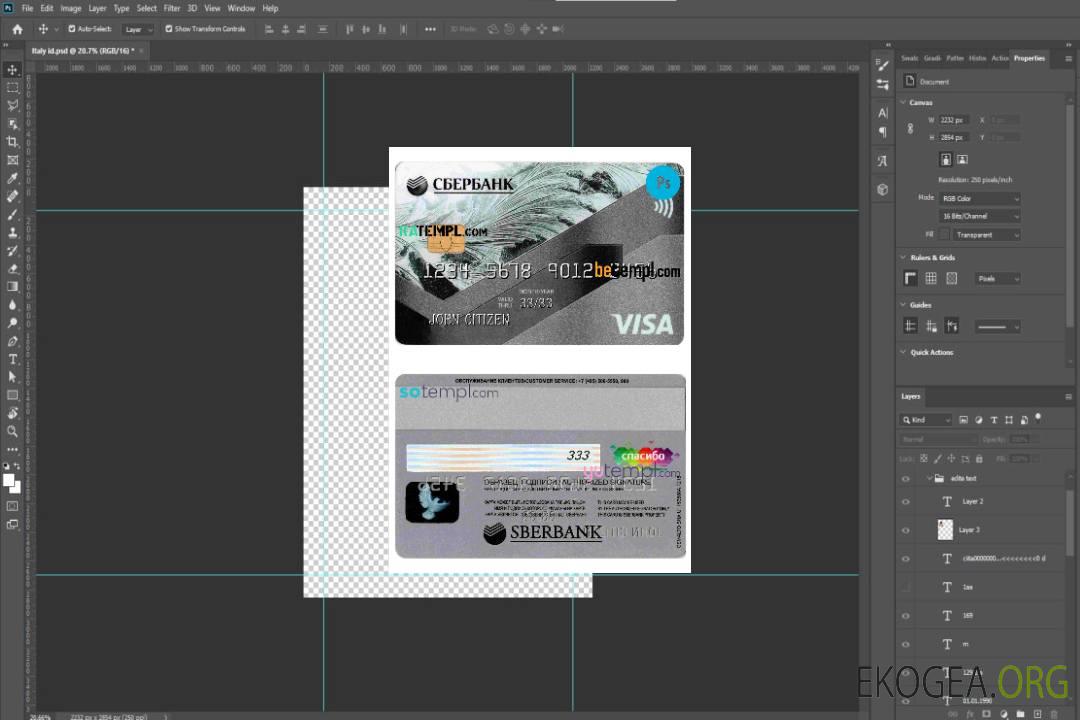
Task: Toggle layer filtering on/off switch
Action: click(x=1038, y=418)
